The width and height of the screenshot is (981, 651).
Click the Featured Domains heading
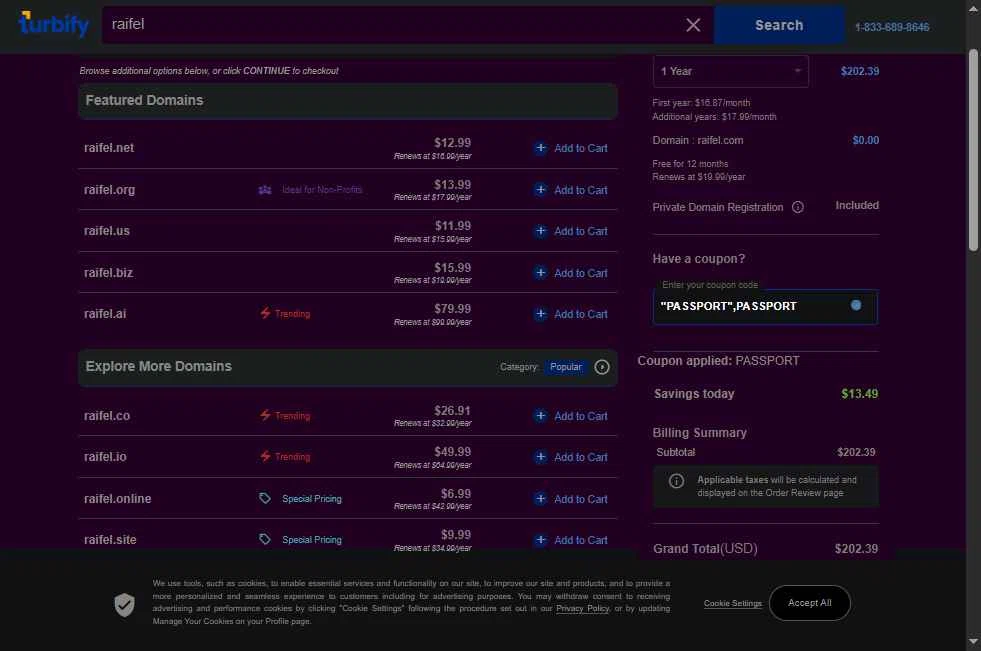tap(145, 101)
